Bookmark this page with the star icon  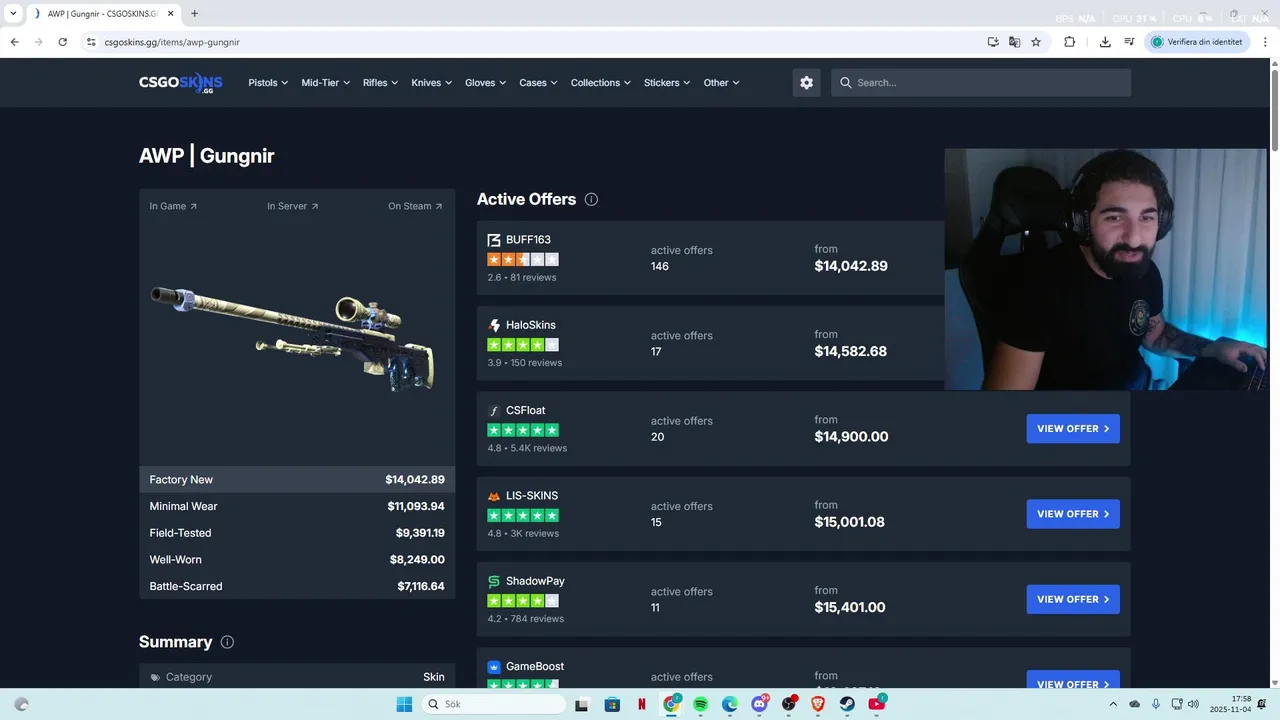(x=1036, y=42)
